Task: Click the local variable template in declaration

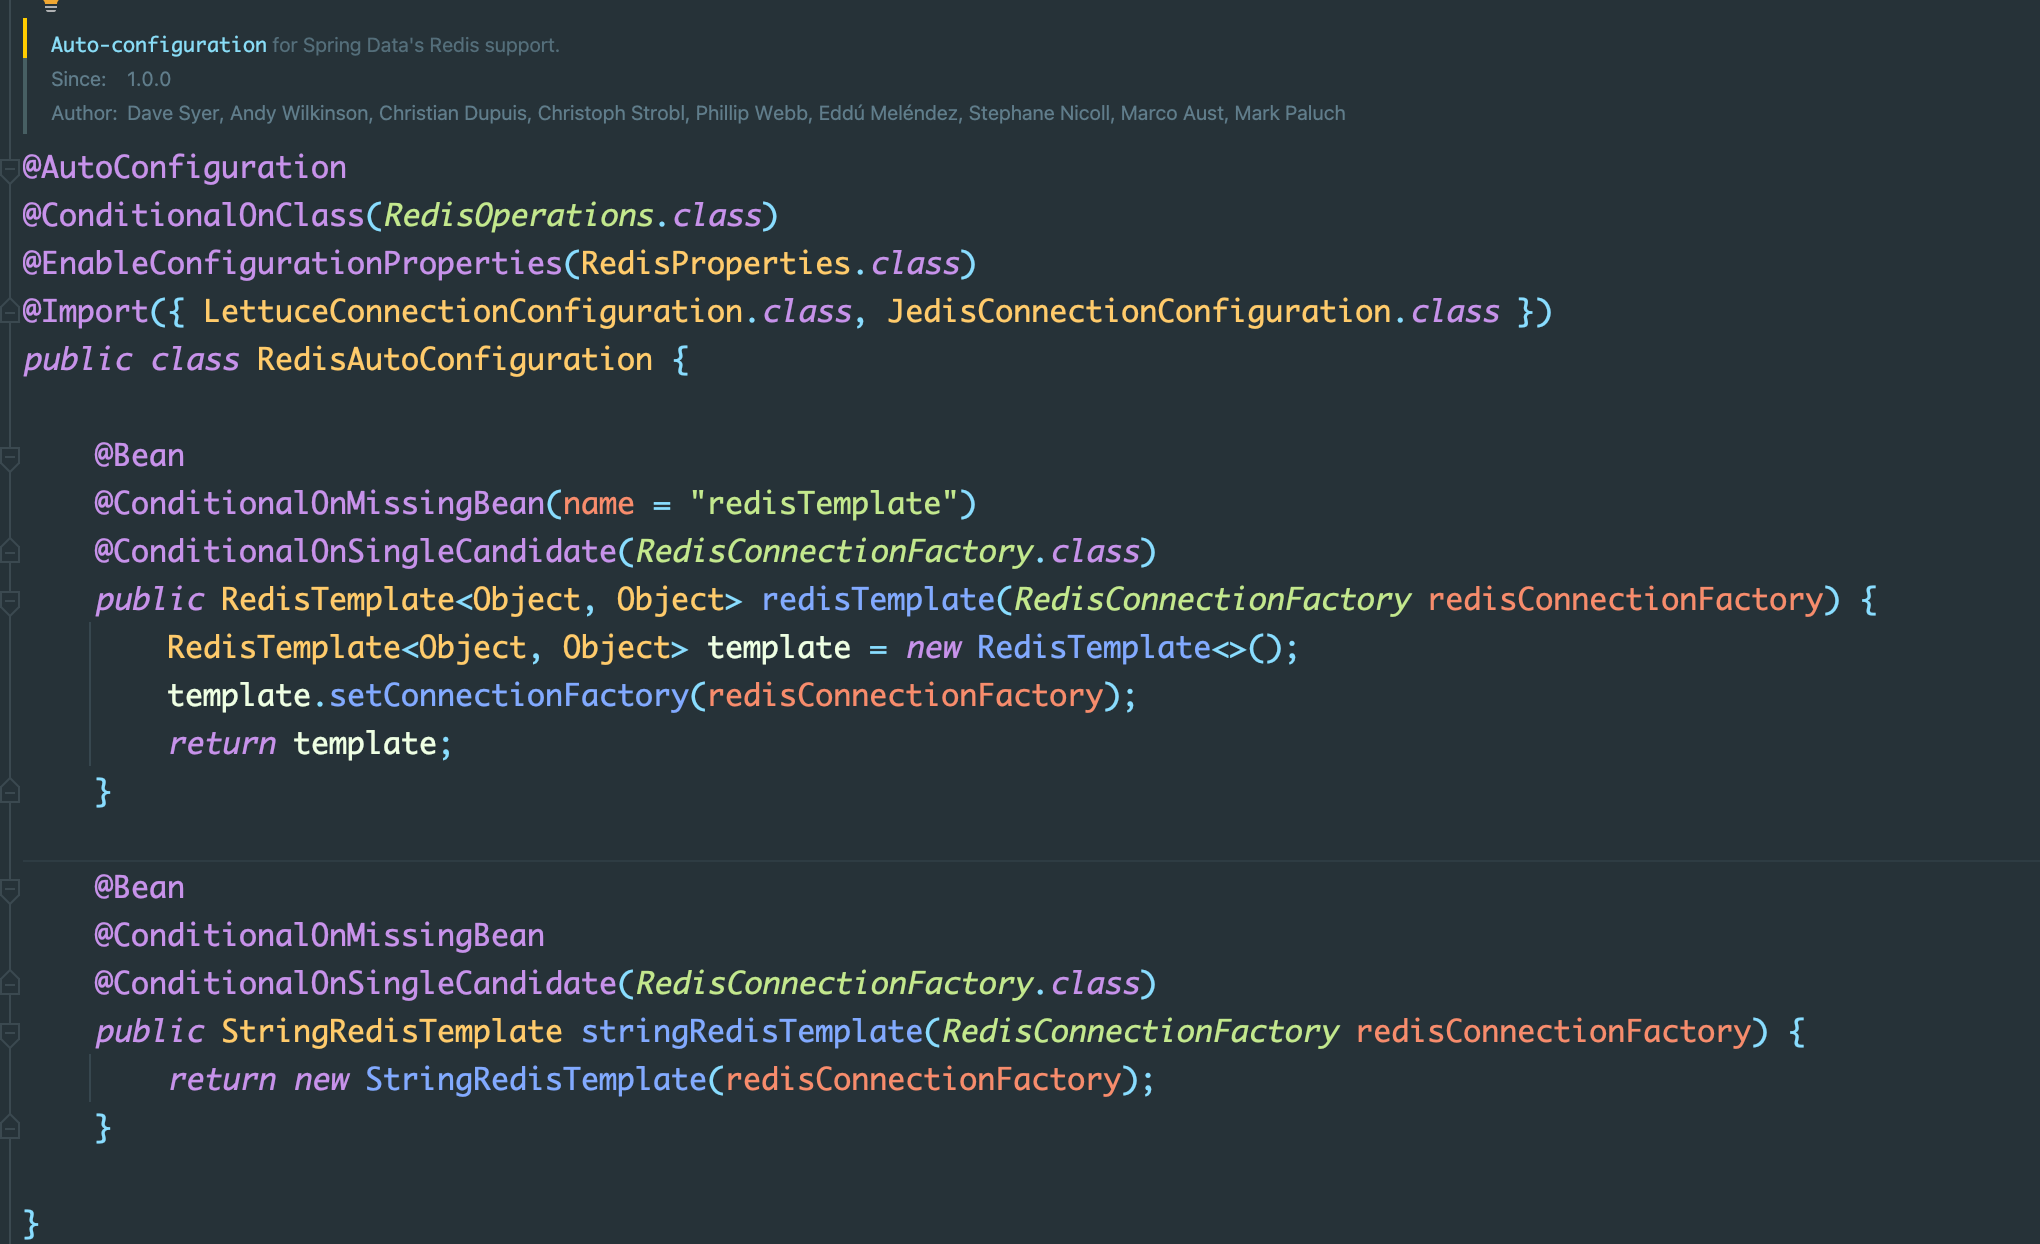Action: pyautogui.click(x=779, y=647)
